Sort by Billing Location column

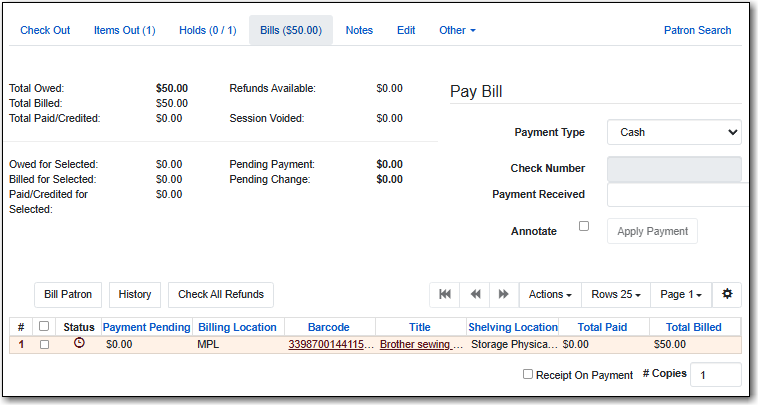(237, 327)
